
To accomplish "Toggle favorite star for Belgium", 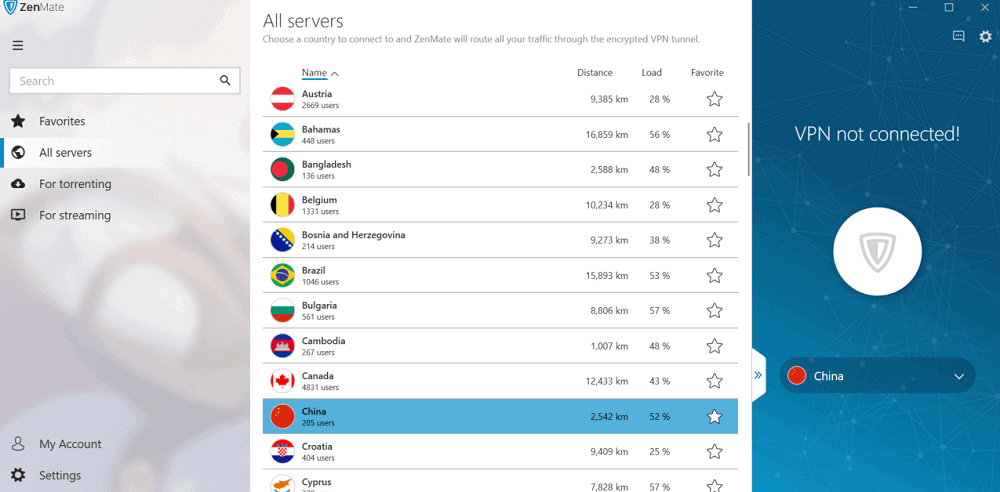I will pos(714,205).
